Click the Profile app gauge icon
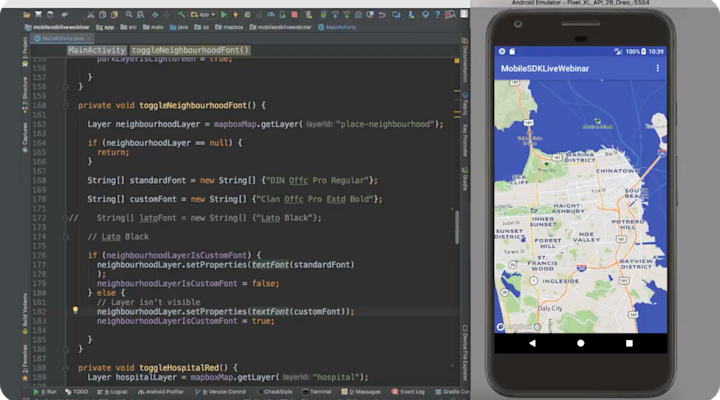Screen dimensions: 720x400 [271, 15]
